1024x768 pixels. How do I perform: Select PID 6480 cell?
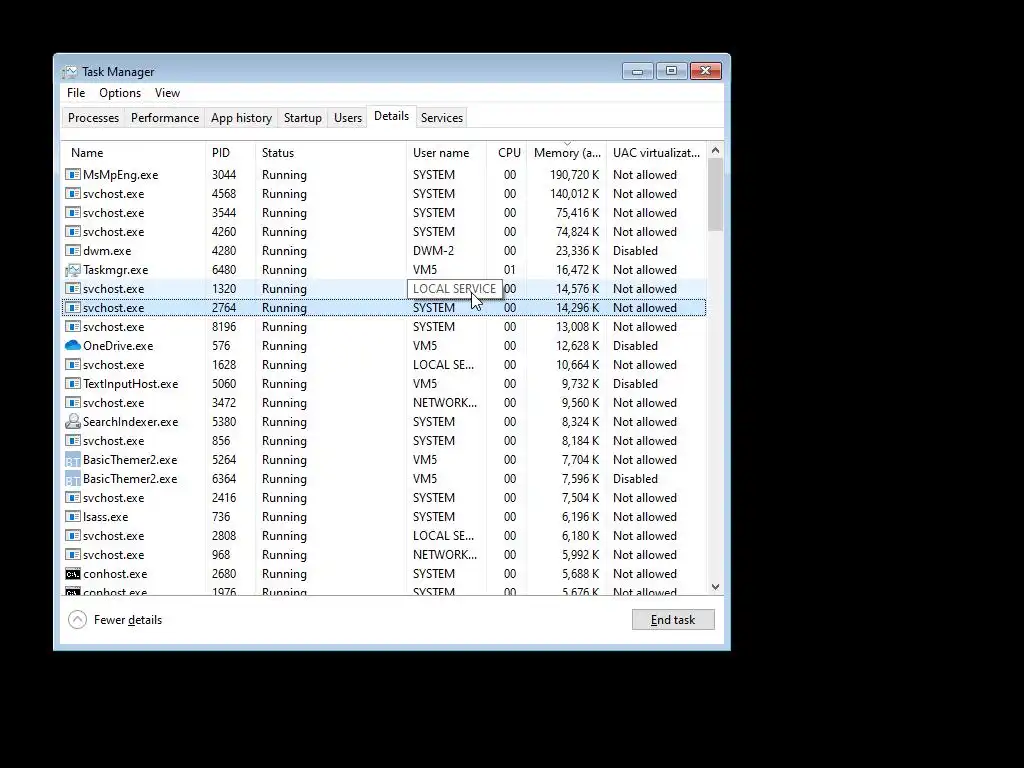click(x=224, y=270)
